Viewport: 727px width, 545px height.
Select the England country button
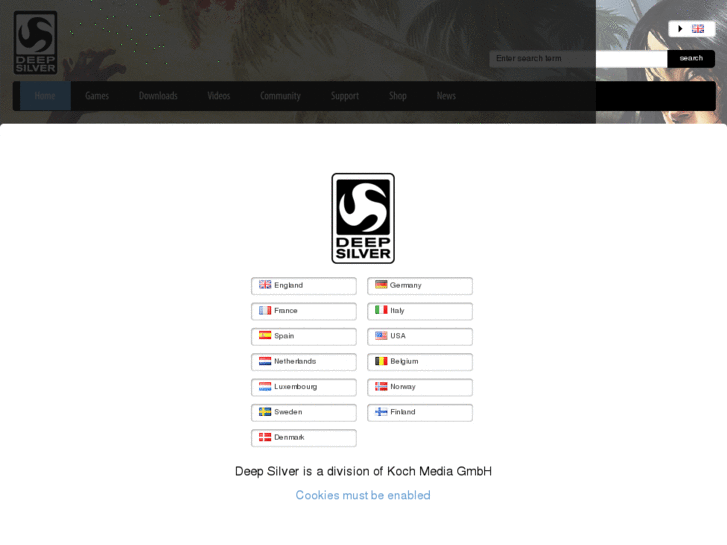pos(304,286)
